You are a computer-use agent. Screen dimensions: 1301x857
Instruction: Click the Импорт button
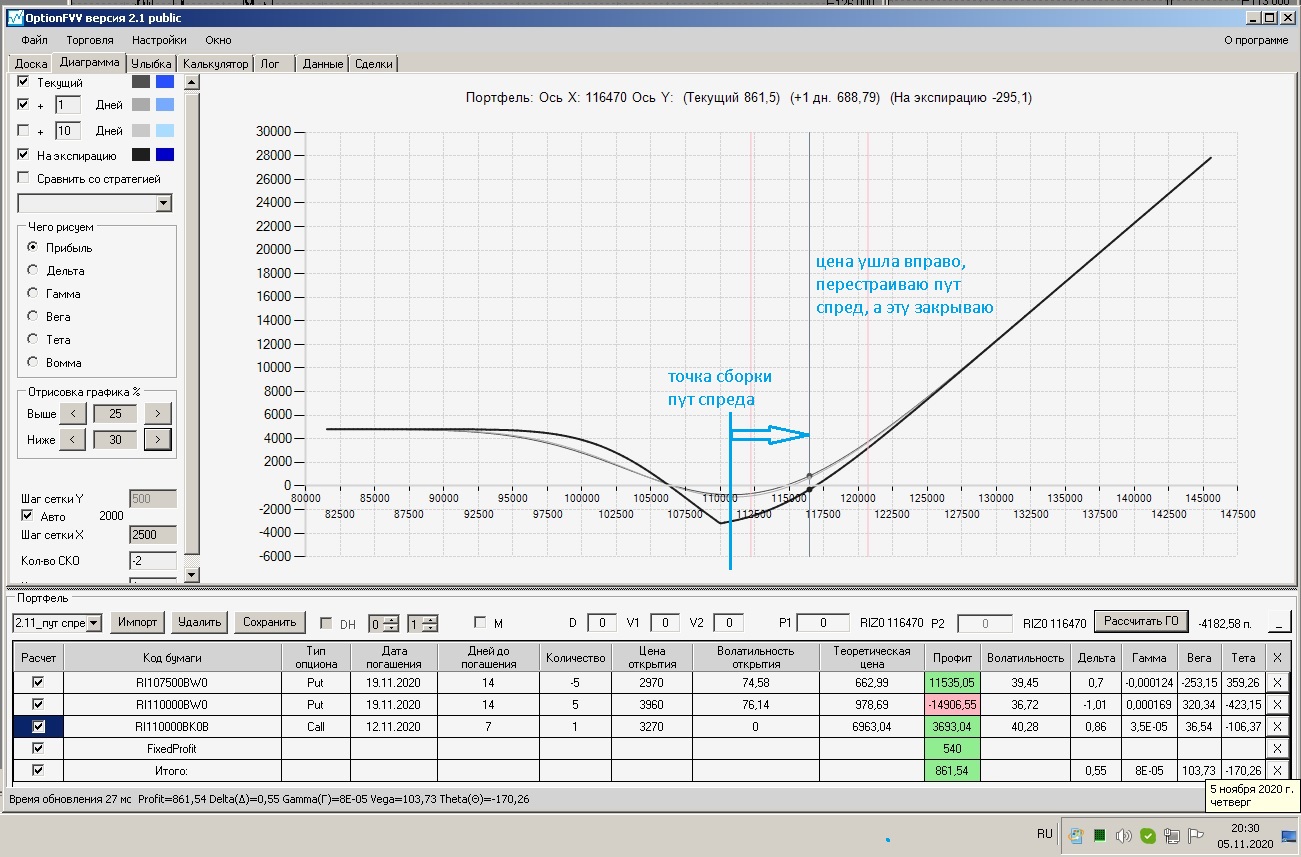pyautogui.click(x=138, y=622)
